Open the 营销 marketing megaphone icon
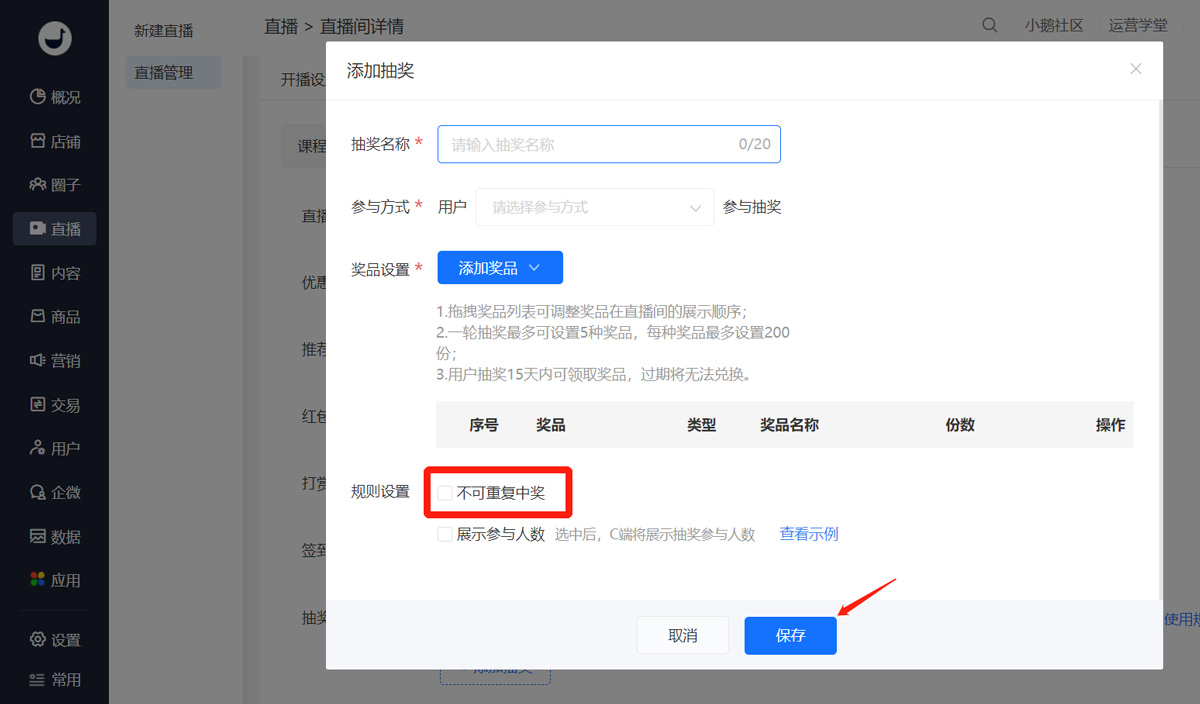The height and width of the screenshot is (704, 1200). pos(38,361)
